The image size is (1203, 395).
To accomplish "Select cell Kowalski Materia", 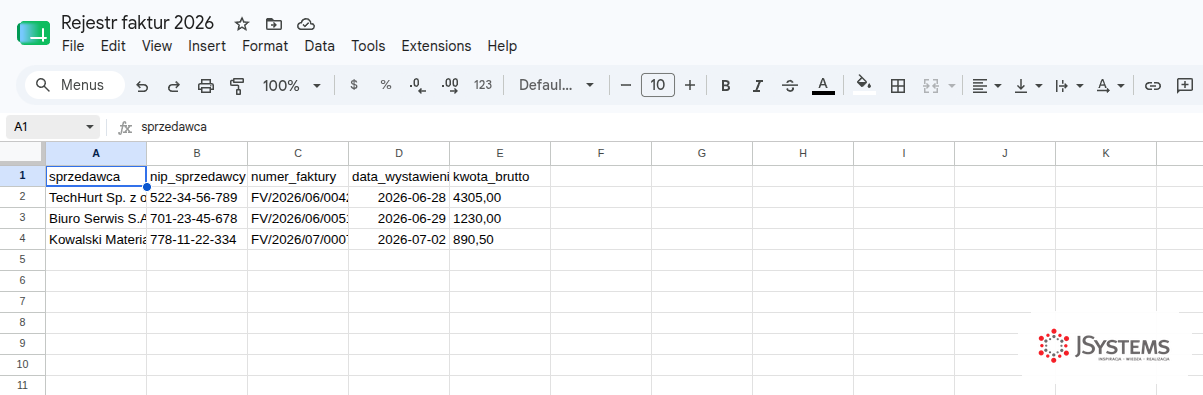I will pos(96,239).
